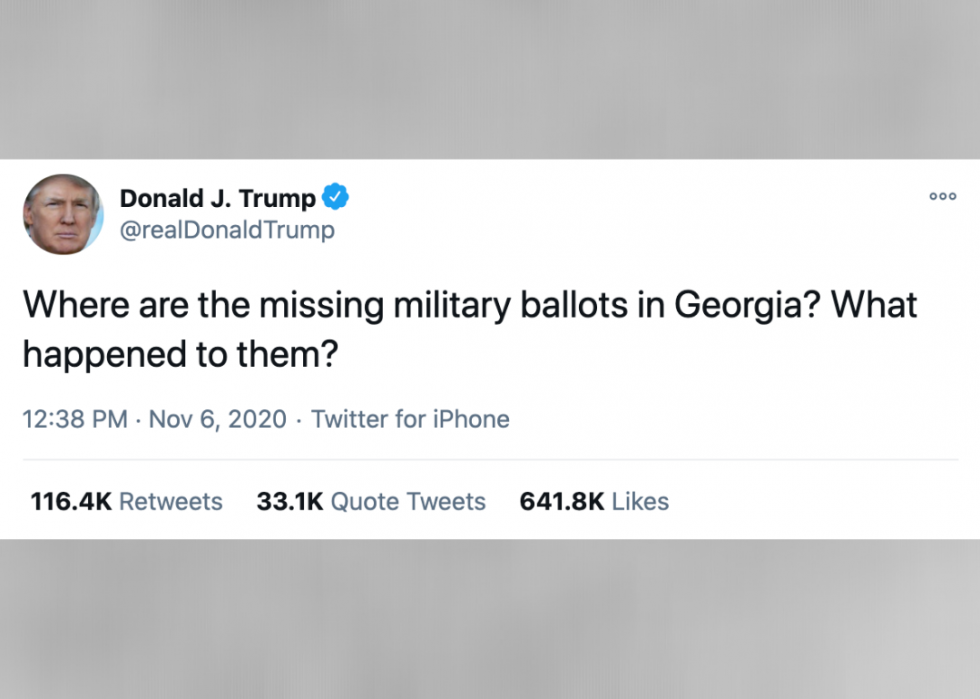980x699 pixels.
Task: Click the divider line above tweet stats
Action: coord(490,460)
